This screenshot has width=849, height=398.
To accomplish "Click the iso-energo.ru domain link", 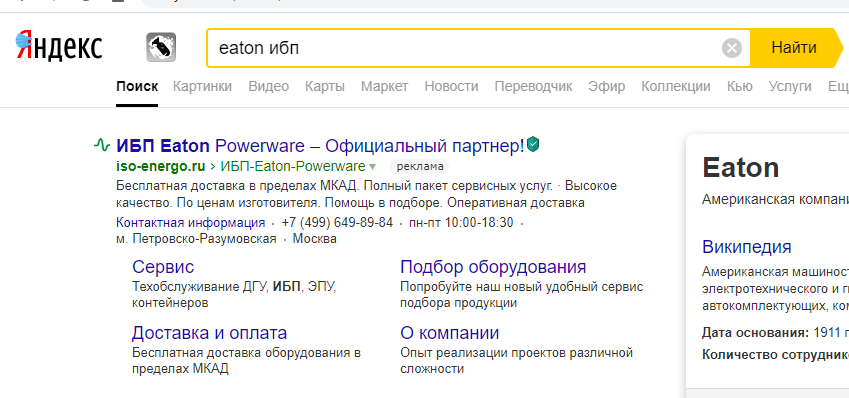I will 161,166.
